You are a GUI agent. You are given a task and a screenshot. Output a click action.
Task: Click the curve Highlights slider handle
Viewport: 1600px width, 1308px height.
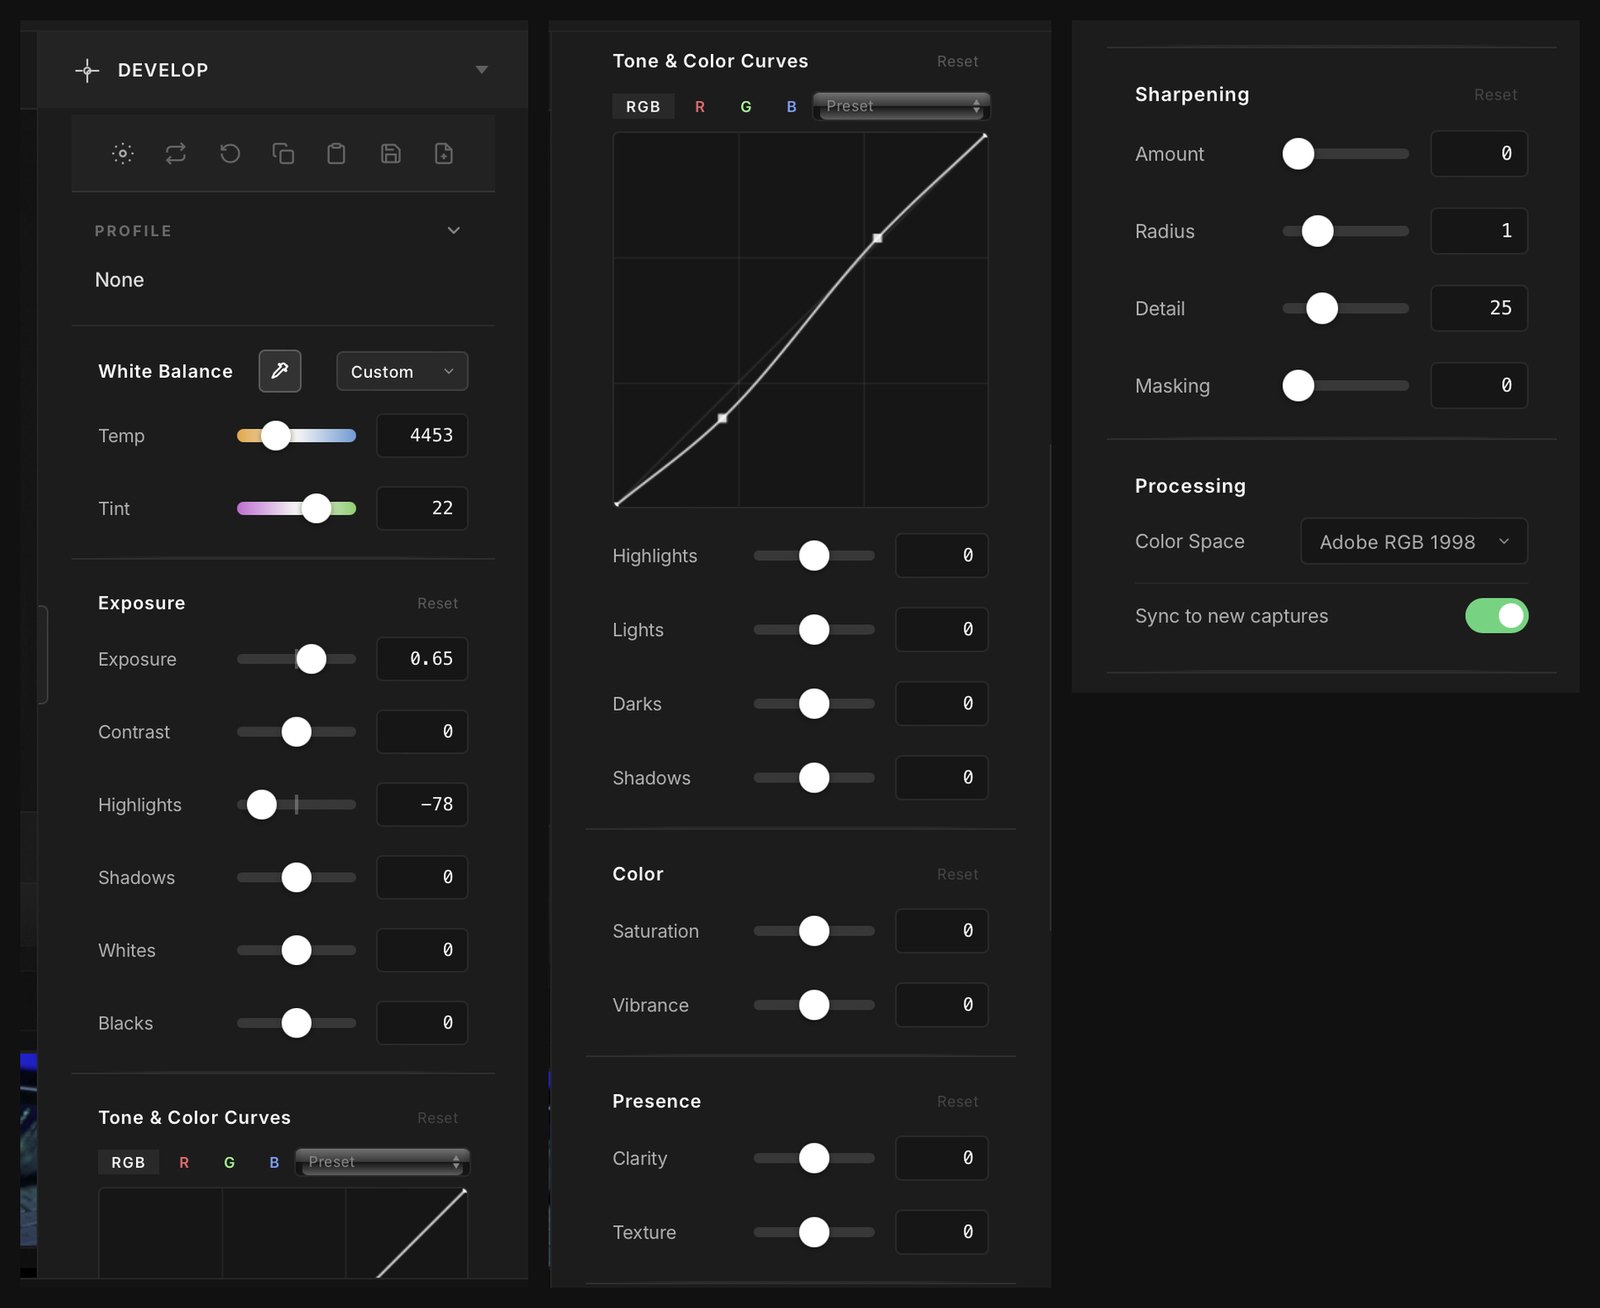[814, 556]
